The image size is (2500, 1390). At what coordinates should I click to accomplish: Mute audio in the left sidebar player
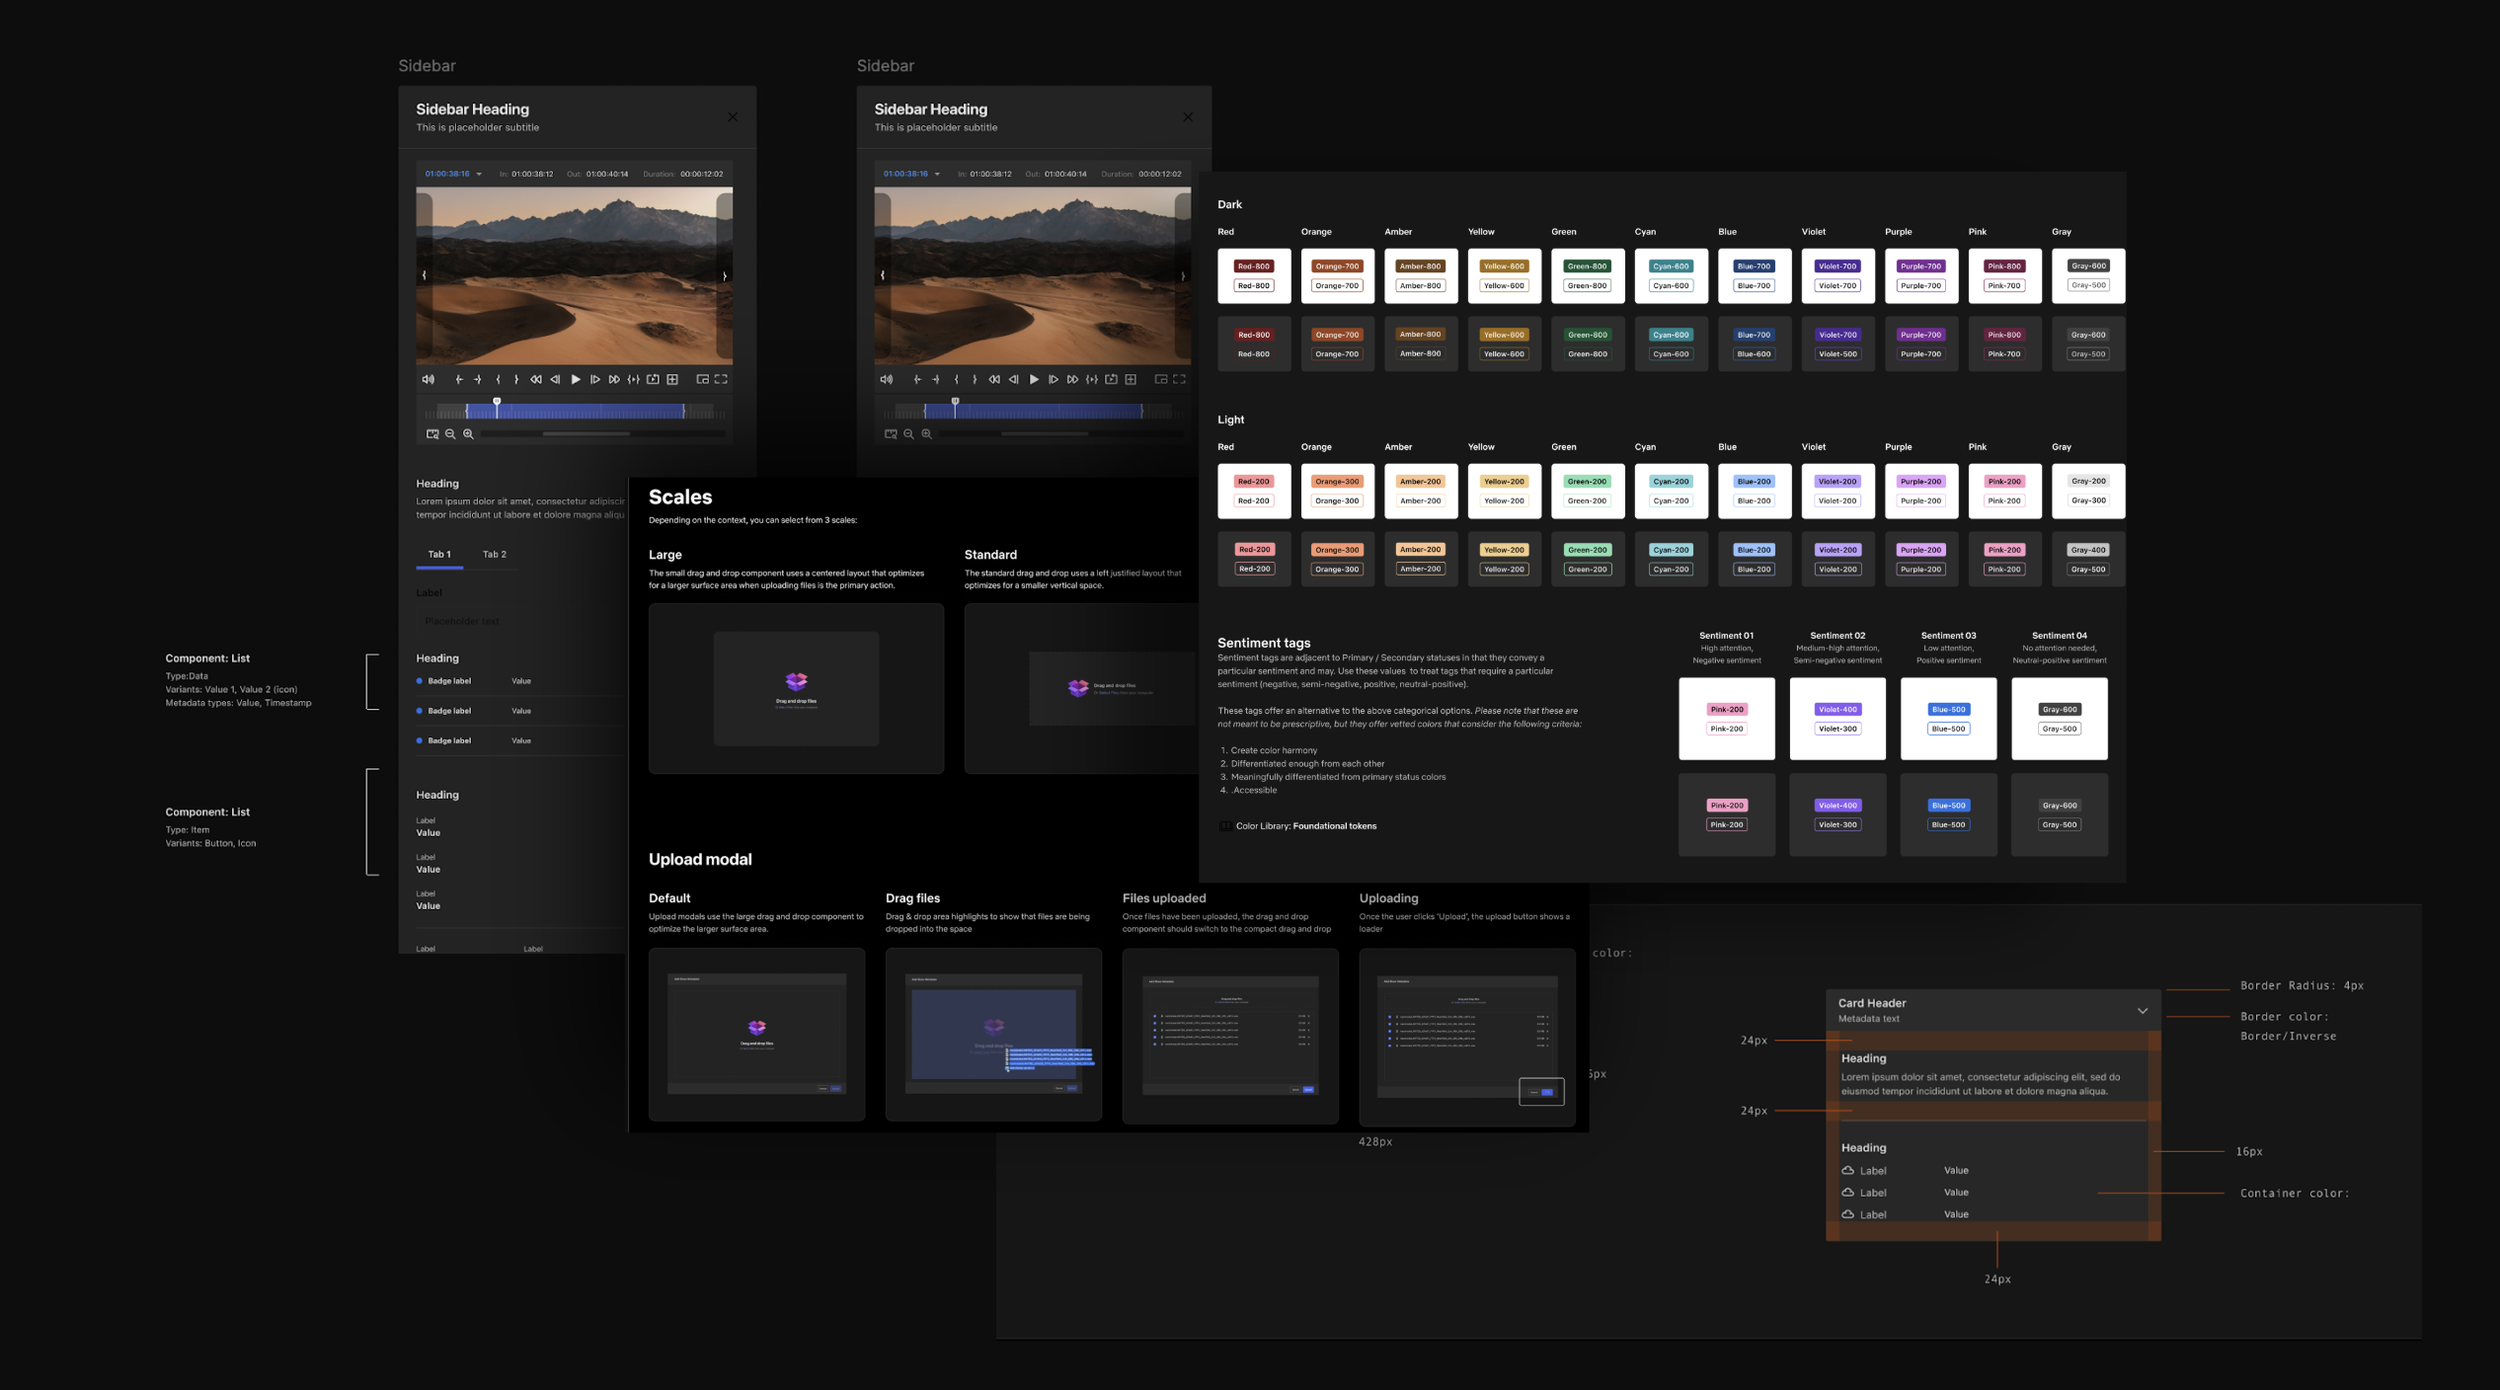tap(428, 380)
